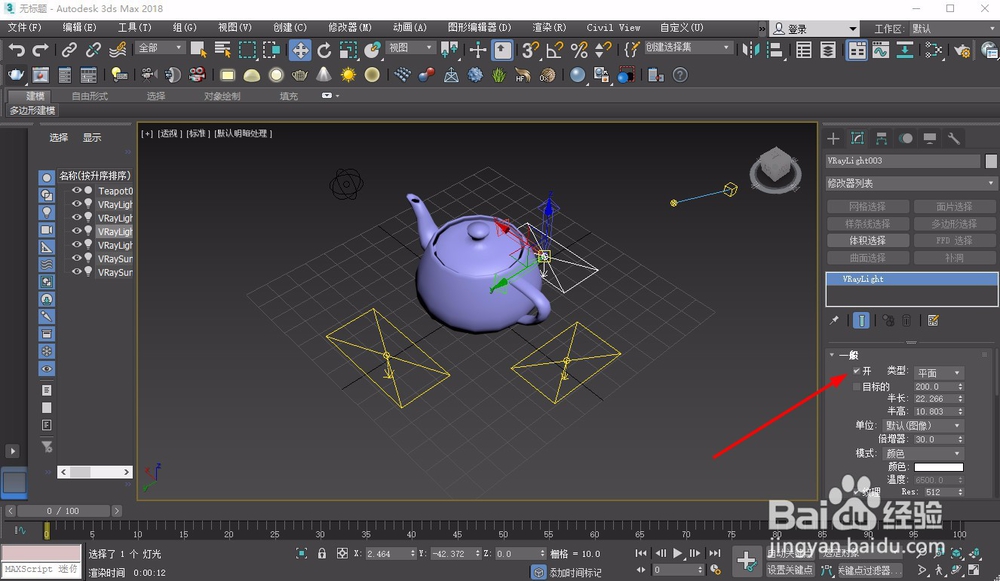Click the 登录 sign-in button
This screenshot has width=1000, height=581.
point(814,29)
